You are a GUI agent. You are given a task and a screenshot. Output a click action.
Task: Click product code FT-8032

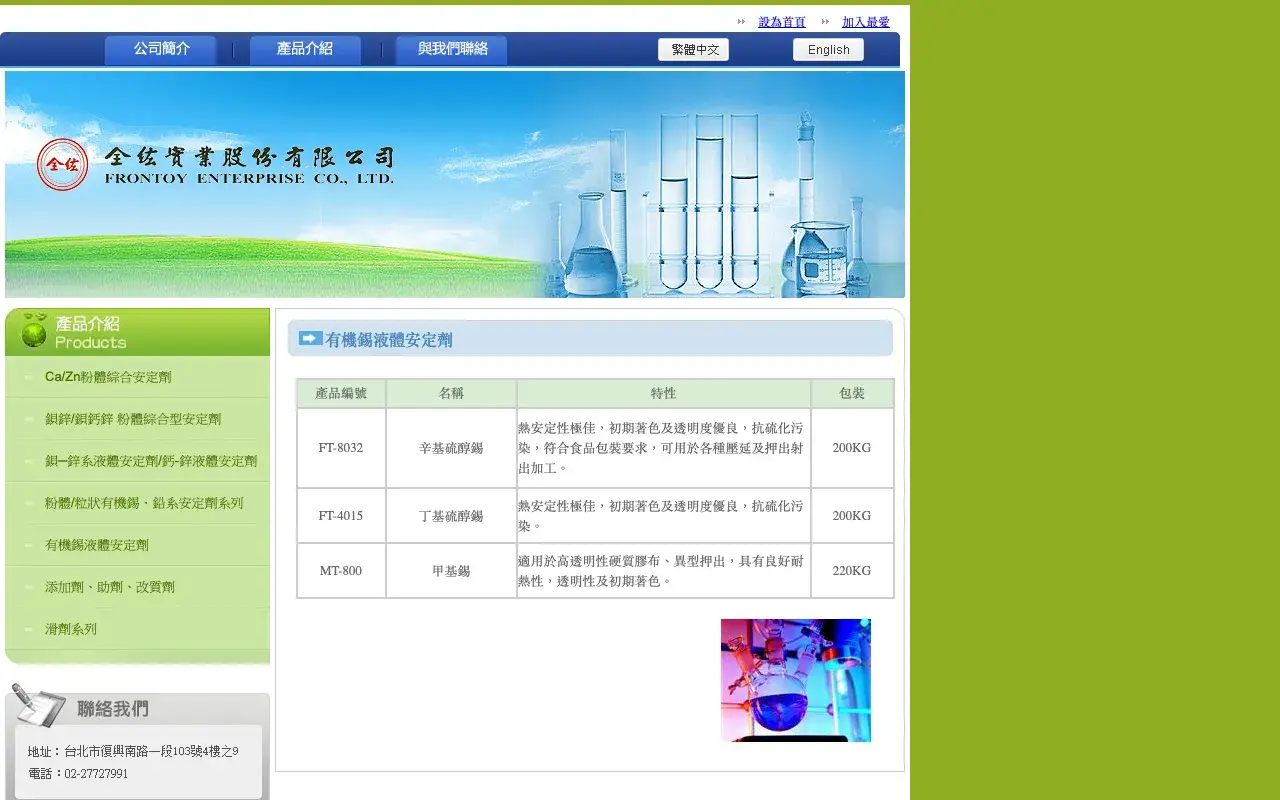[341, 448]
